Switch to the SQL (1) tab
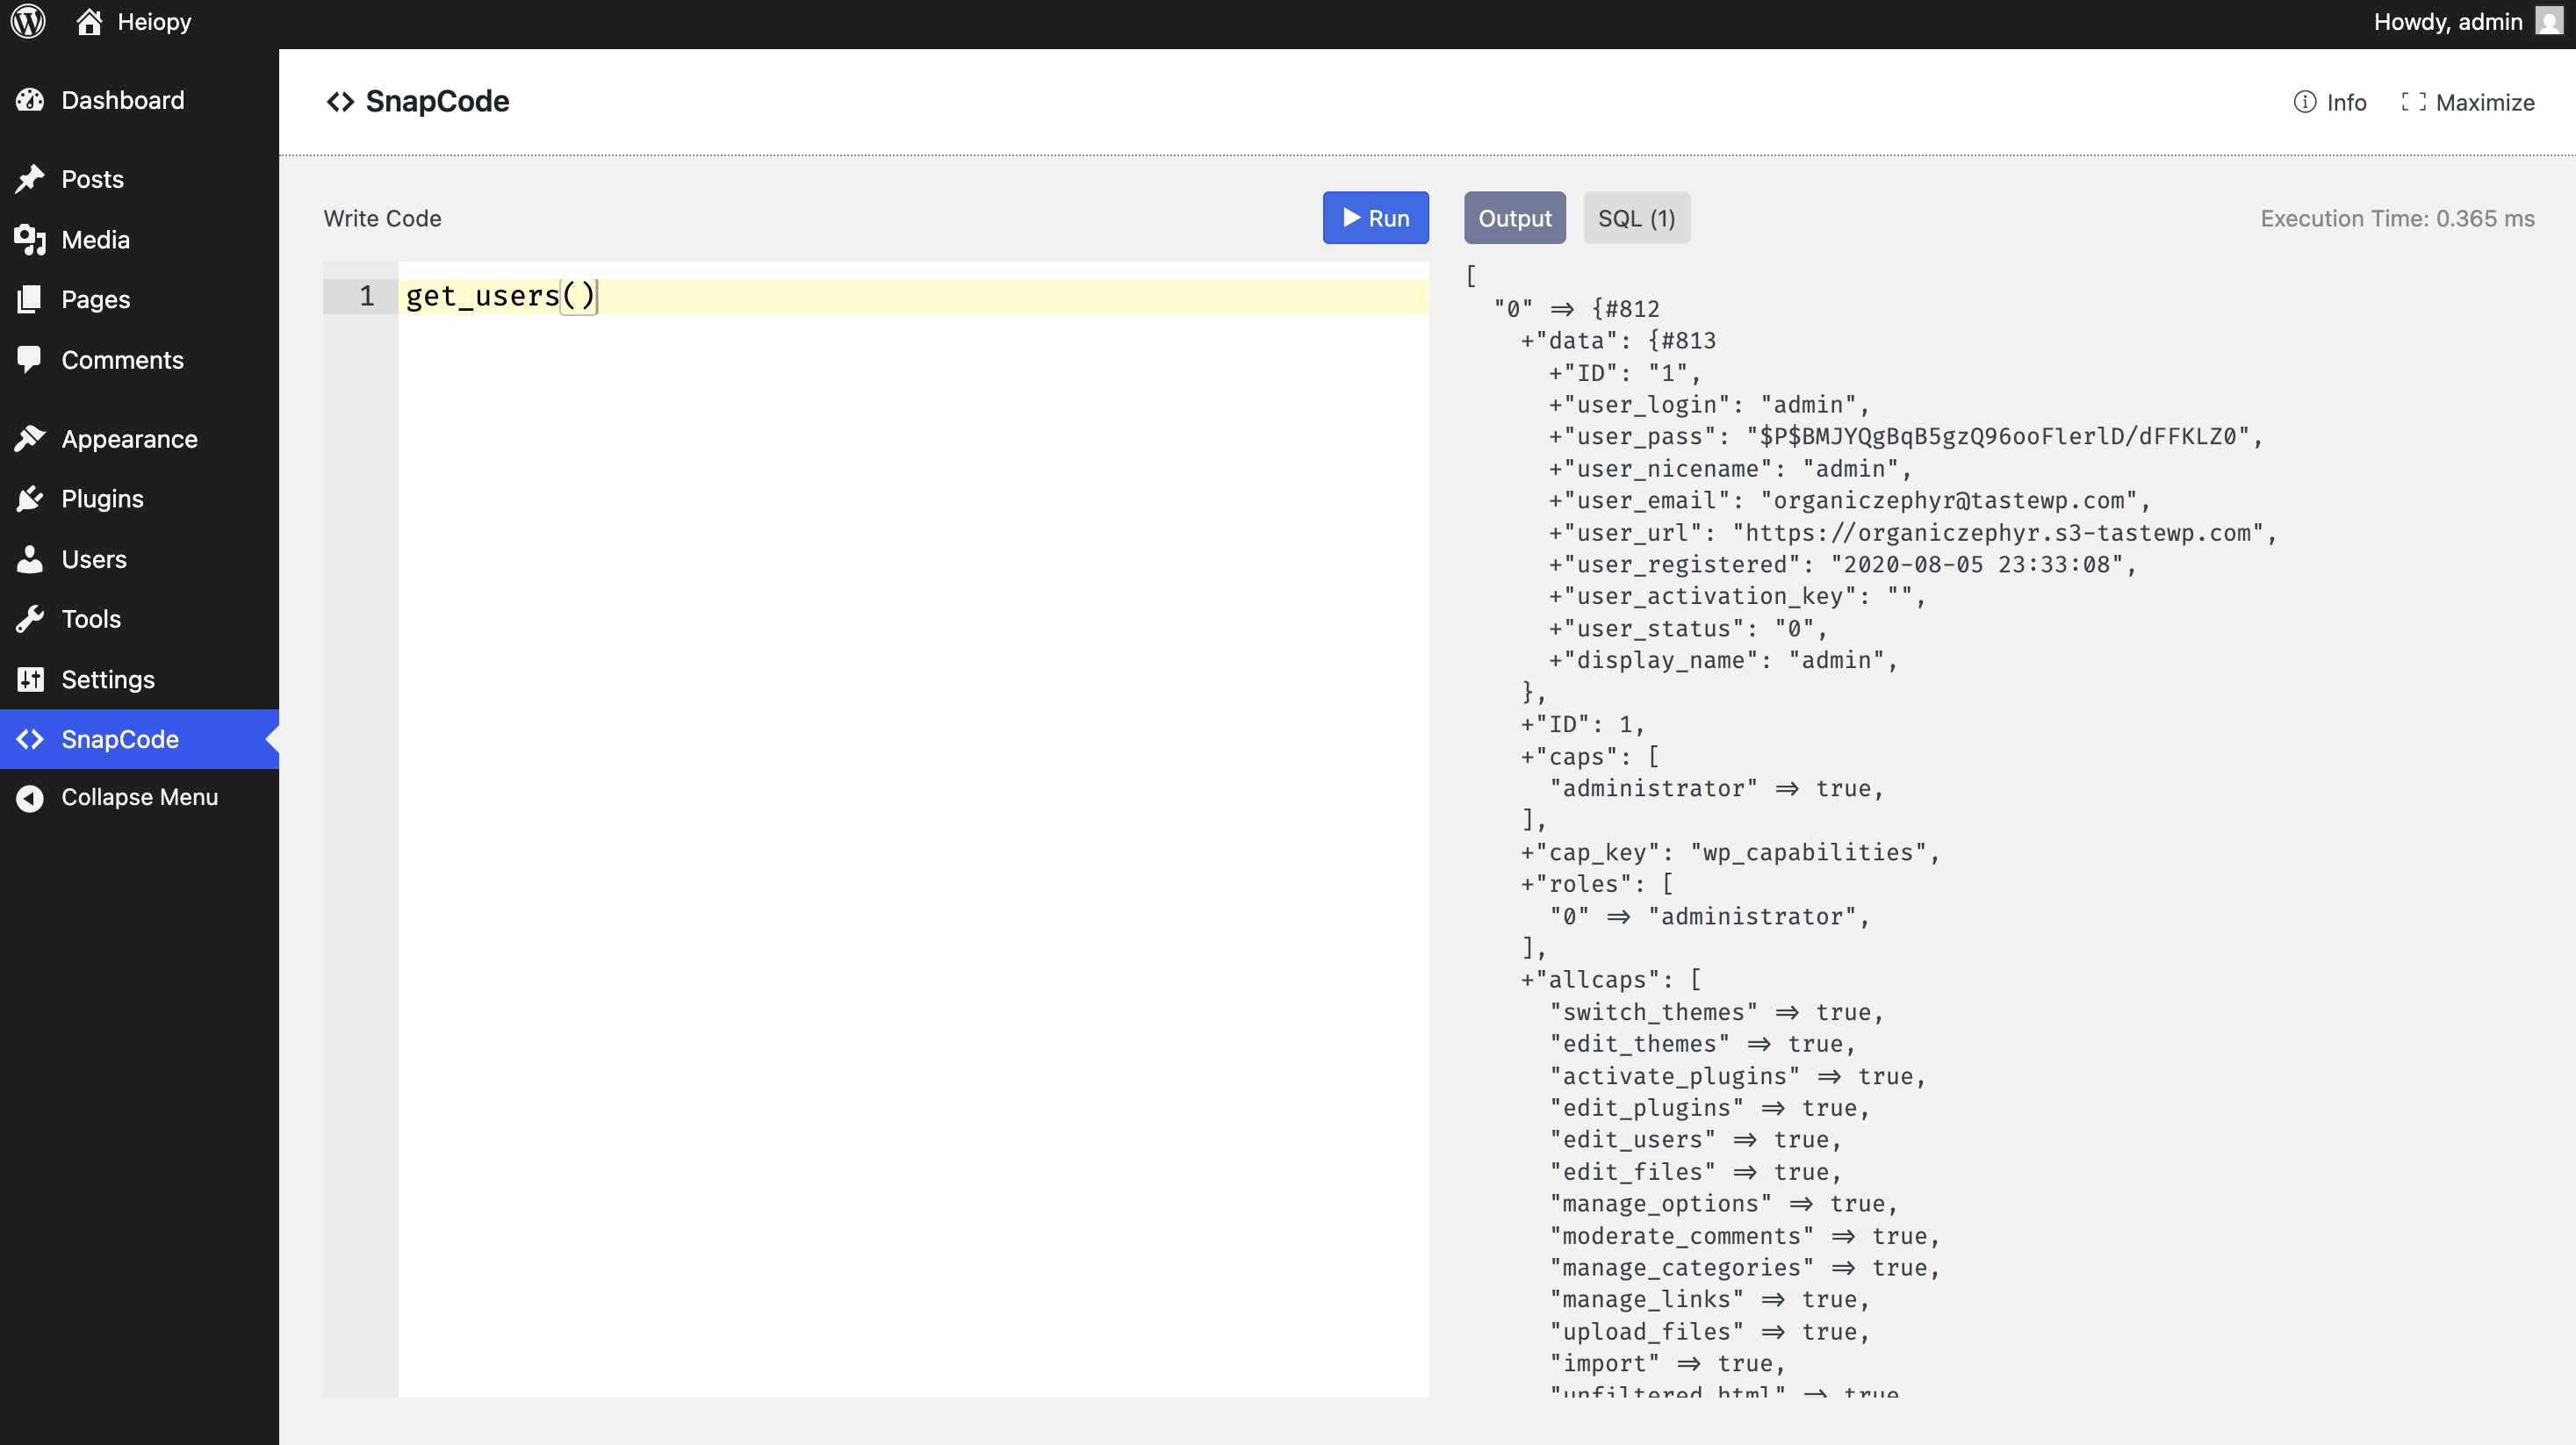Image resolution: width=2576 pixels, height=1445 pixels. tap(1636, 218)
